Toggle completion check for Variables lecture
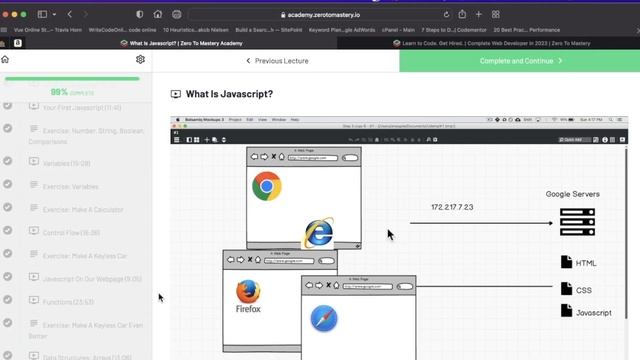Image resolution: width=640 pixels, height=360 pixels. pyautogui.click(x=7, y=161)
